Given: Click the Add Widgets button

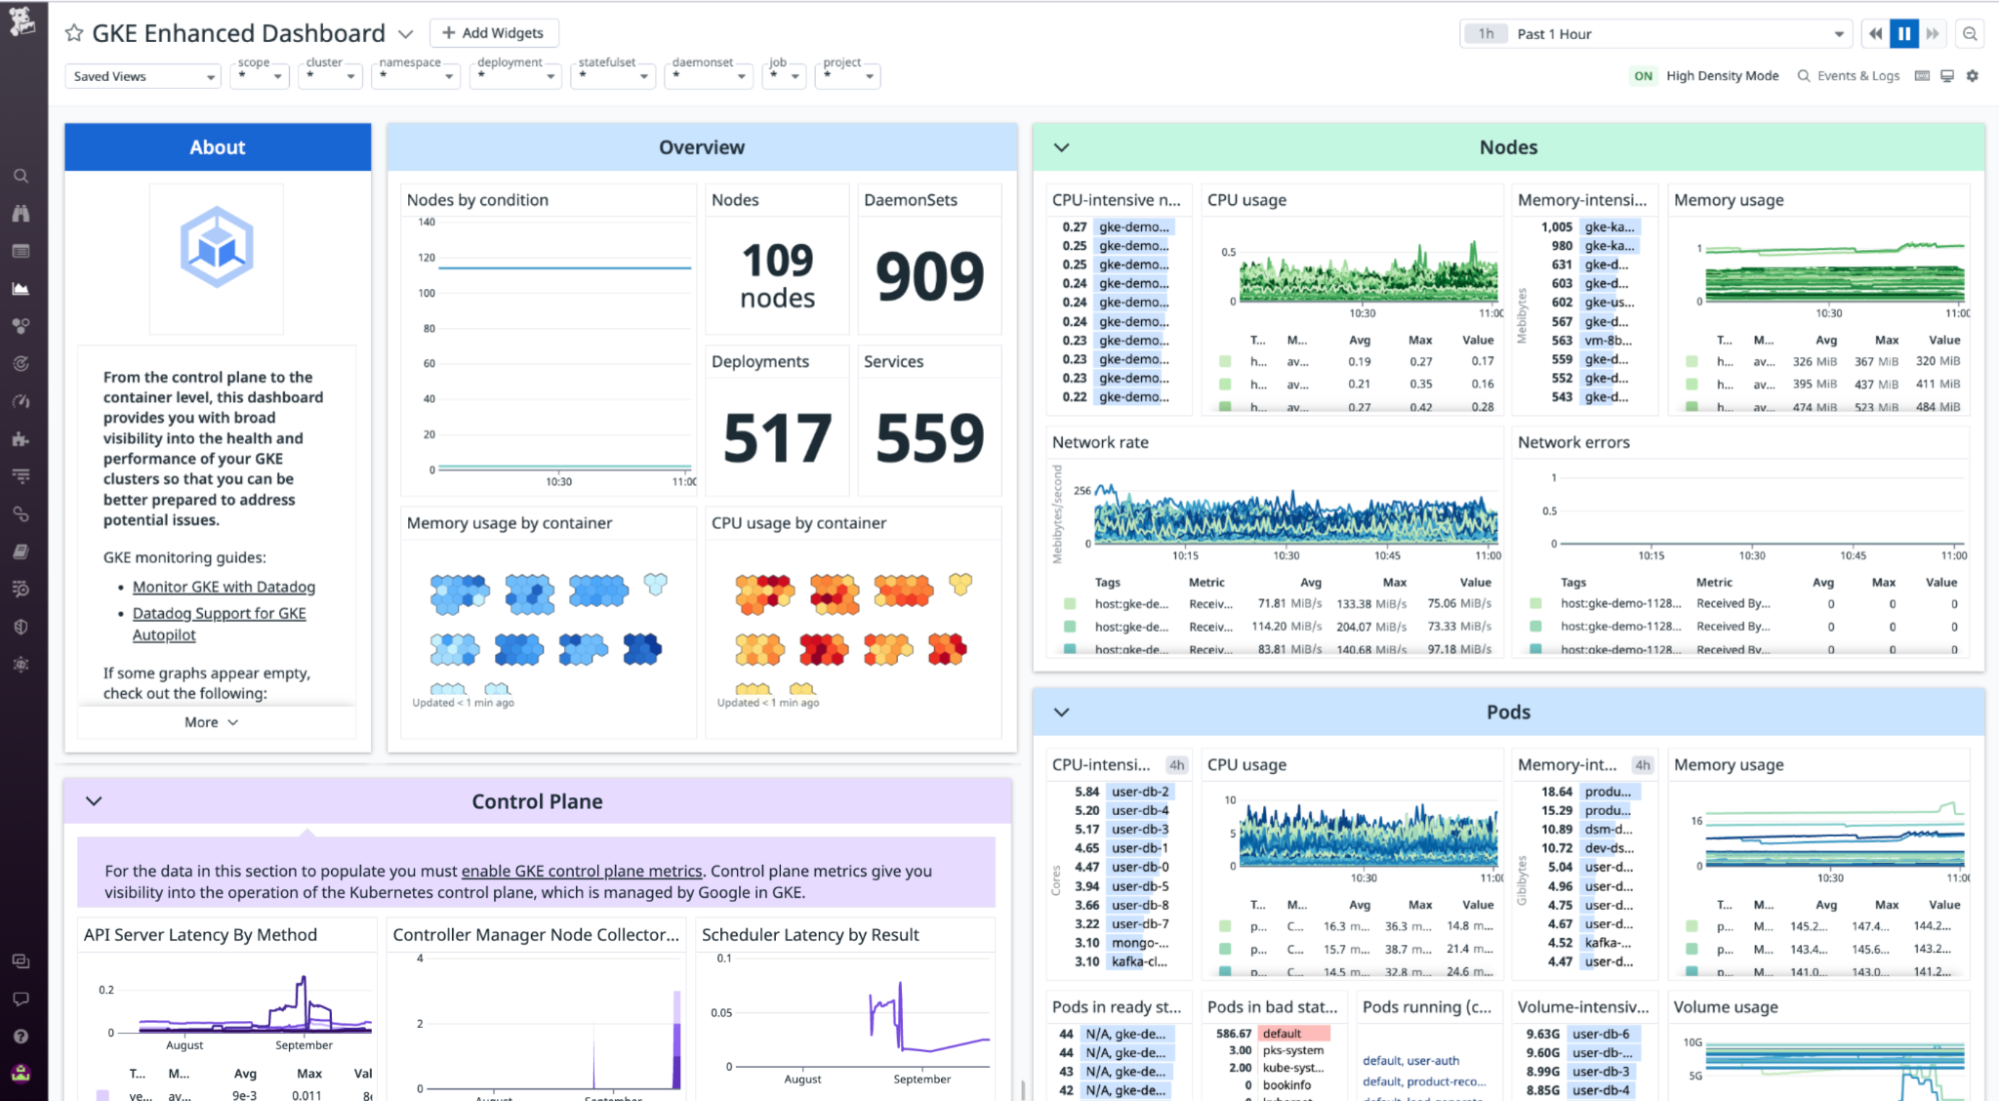Looking at the screenshot, I should click(494, 32).
